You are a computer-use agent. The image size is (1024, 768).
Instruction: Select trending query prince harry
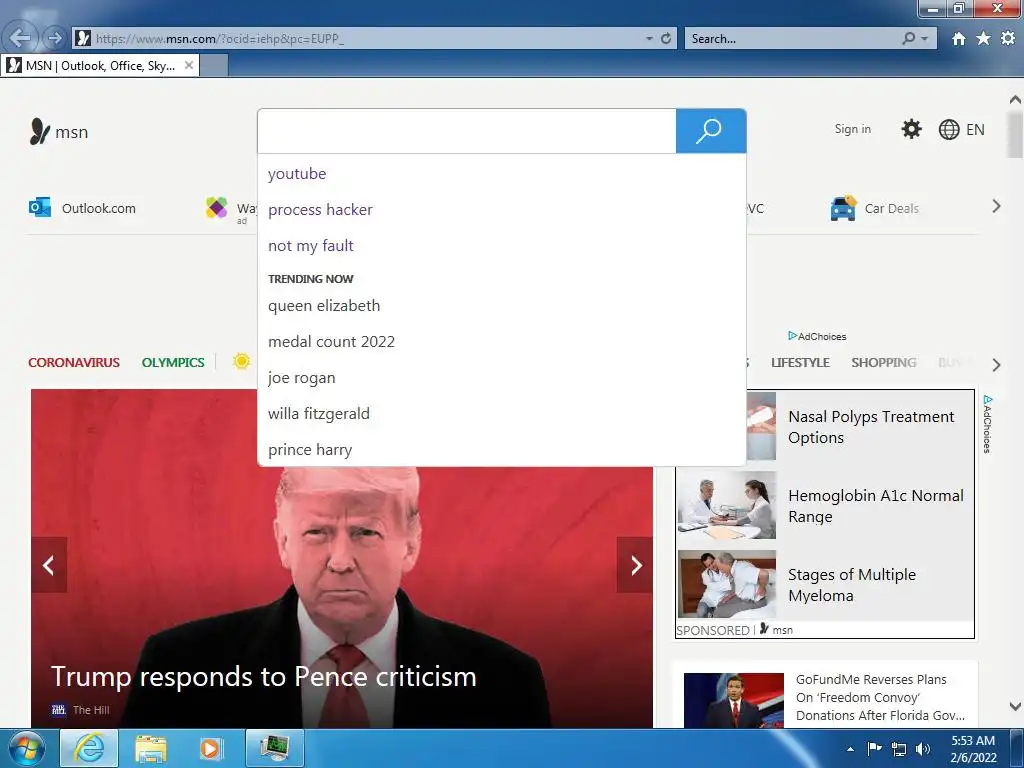pos(310,449)
